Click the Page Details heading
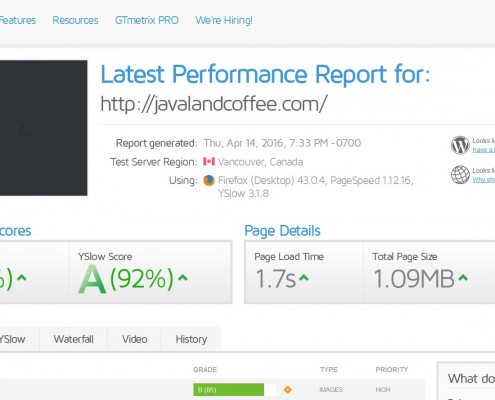 pyautogui.click(x=282, y=231)
